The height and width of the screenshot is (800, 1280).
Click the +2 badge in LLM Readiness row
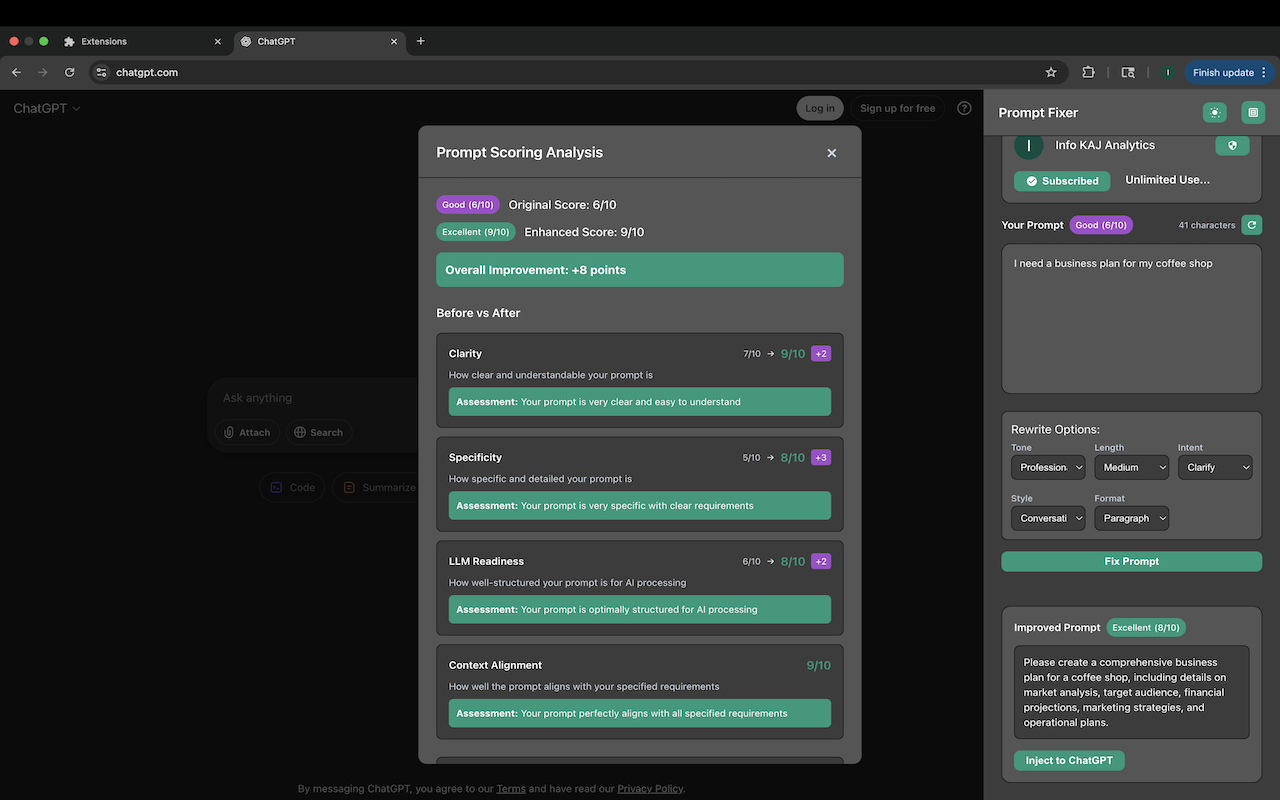pos(821,562)
